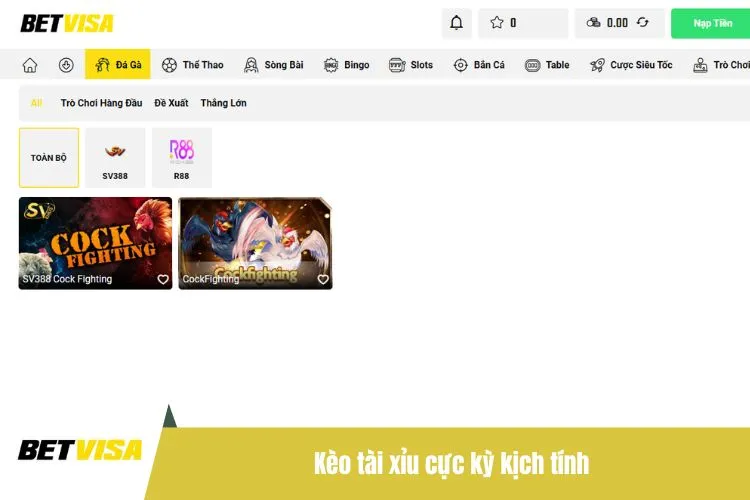
Task: Select the Thắng Lớn tab
Action: pyautogui.click(x=223, y=103)
